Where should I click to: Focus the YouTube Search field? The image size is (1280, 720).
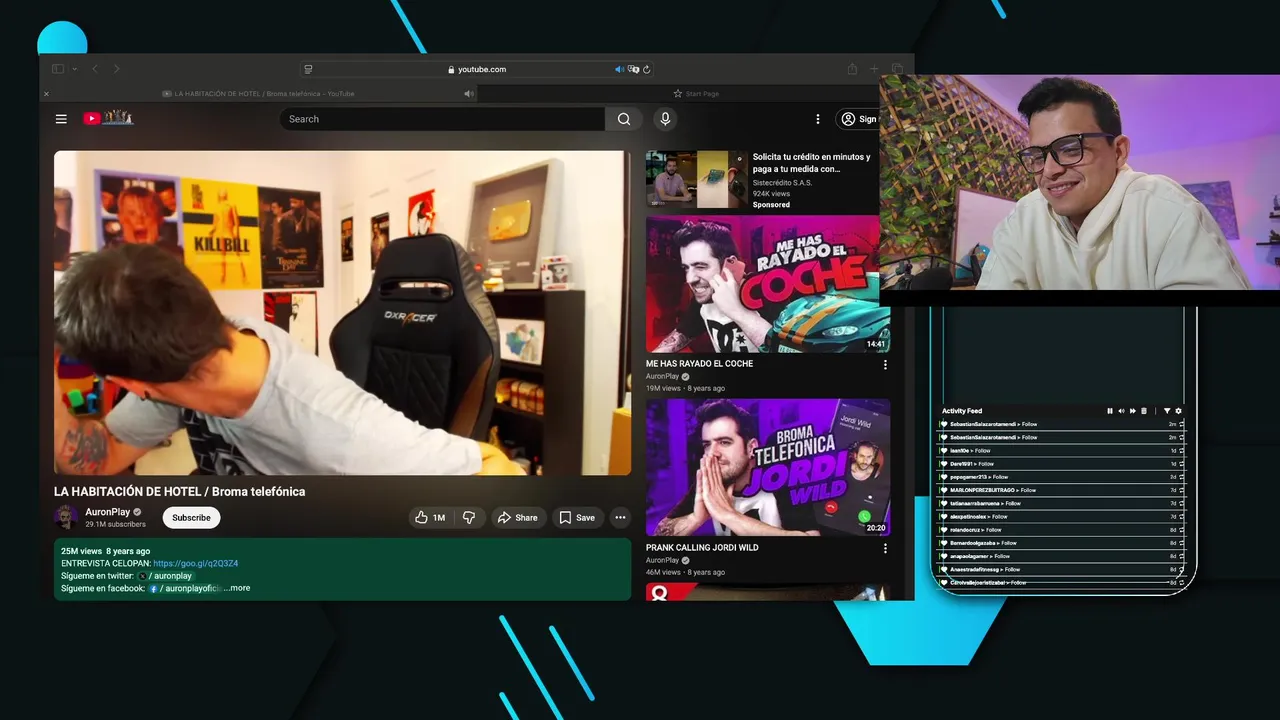(x=442, y=119)
